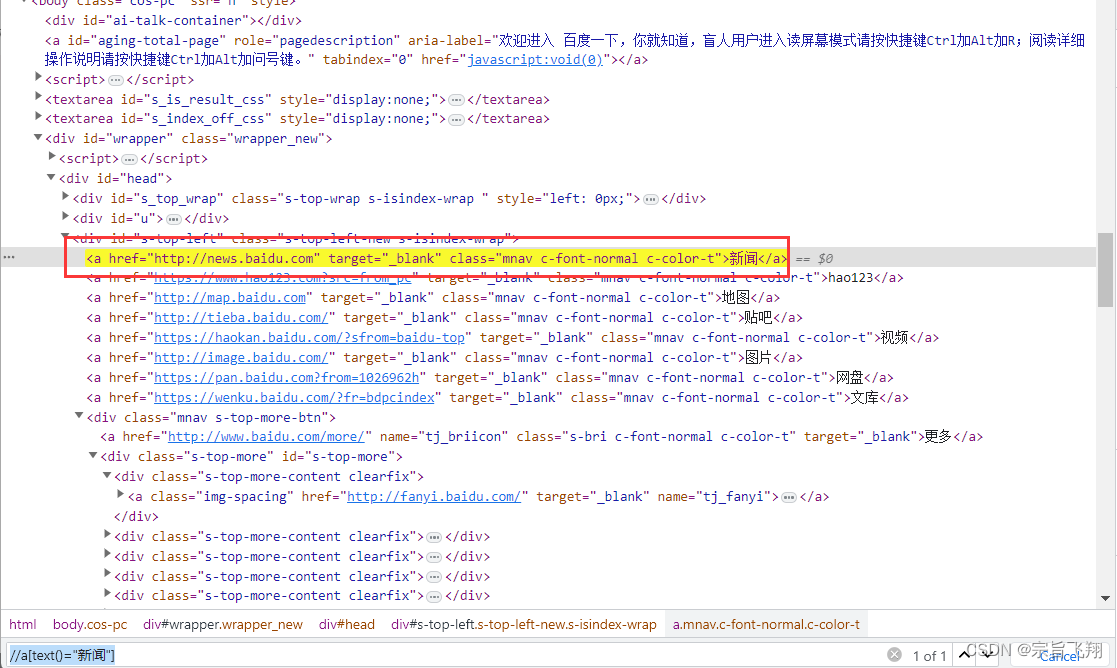
Task: Select the ai-talk-container div row
Action: [x=173, y=21]
